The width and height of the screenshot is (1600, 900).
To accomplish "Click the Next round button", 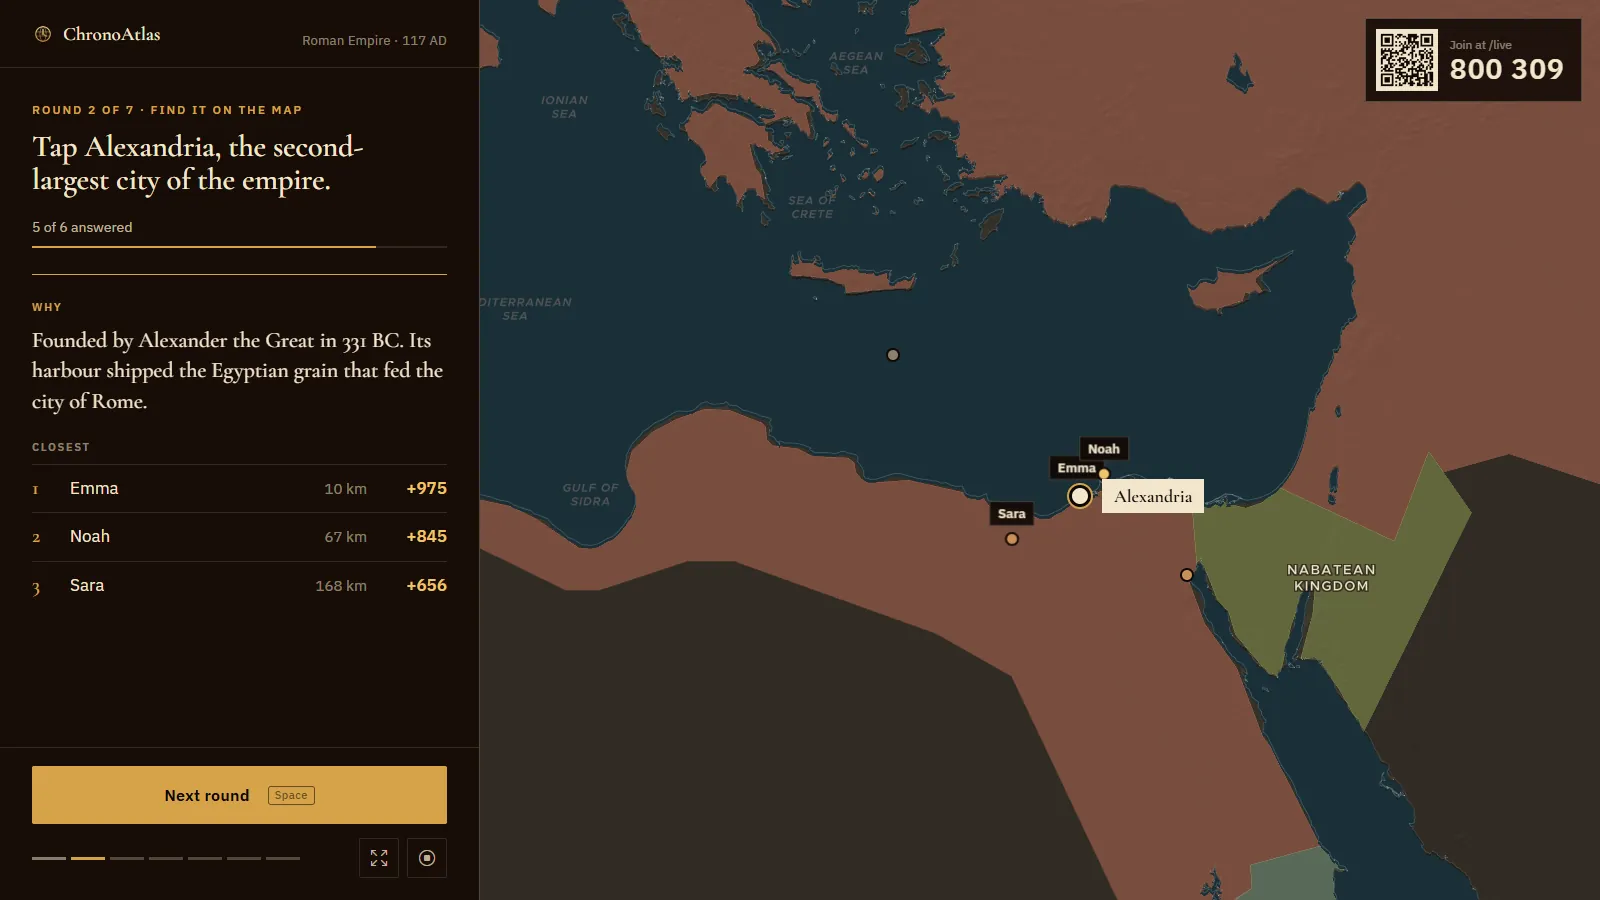I will tap(239, 795).
